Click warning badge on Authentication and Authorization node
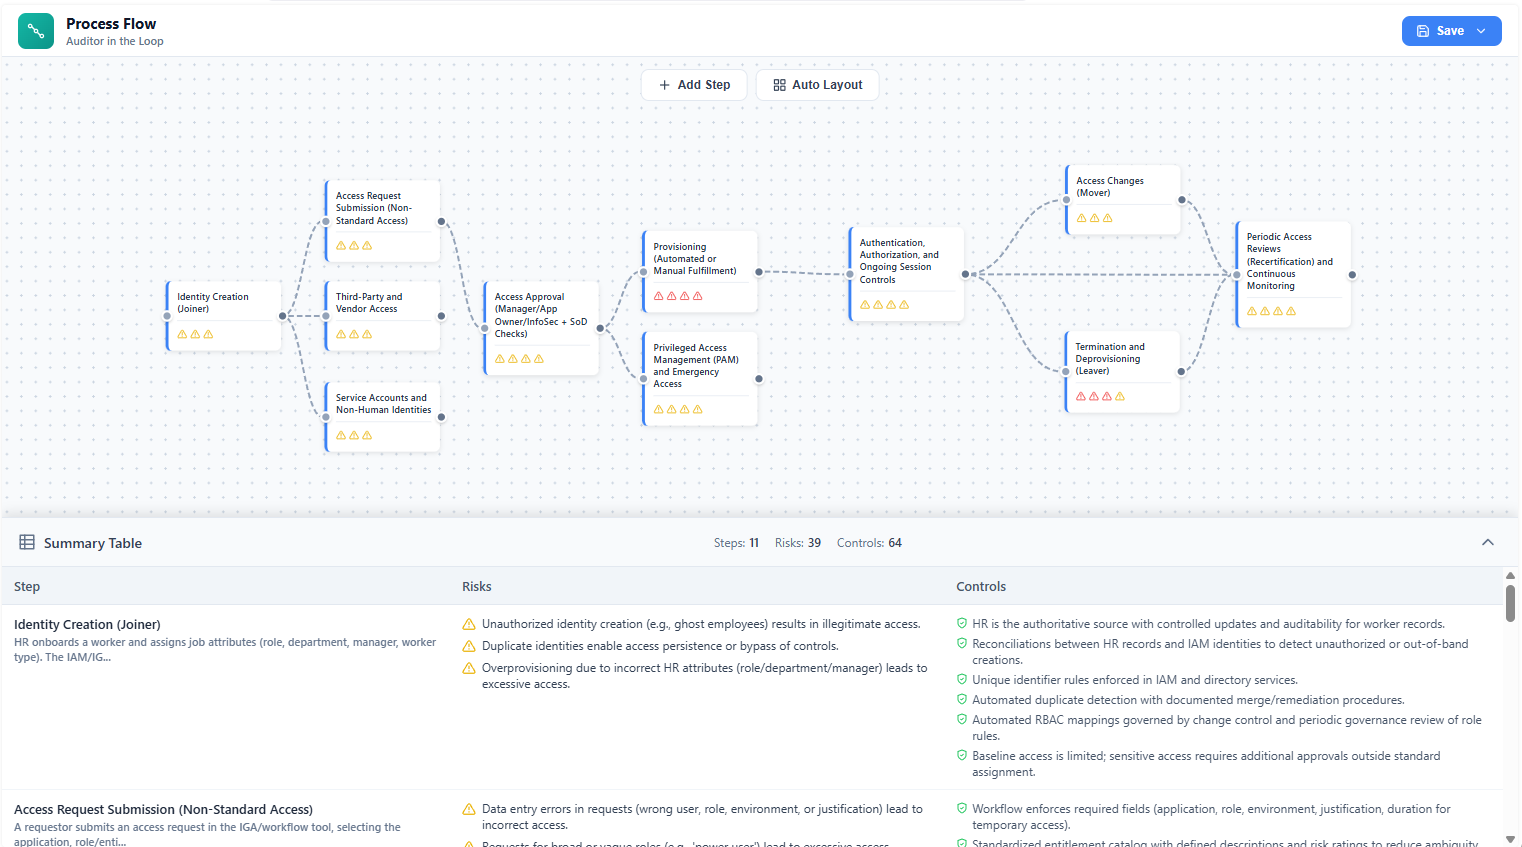Screen dimensions: 1522x847 tap(865, 304)
